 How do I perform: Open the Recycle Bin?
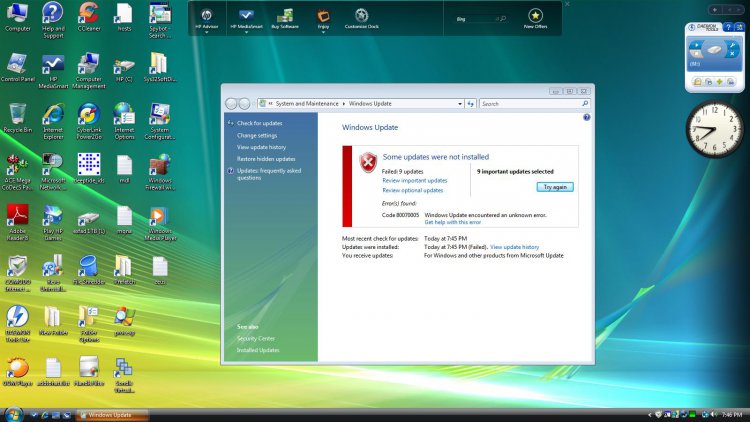click(x=18, y=118)
